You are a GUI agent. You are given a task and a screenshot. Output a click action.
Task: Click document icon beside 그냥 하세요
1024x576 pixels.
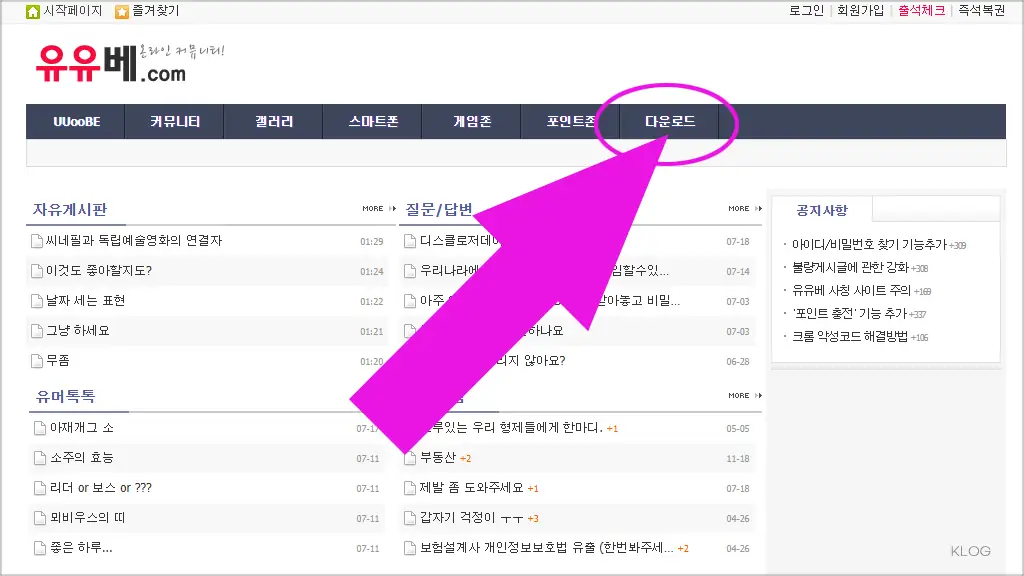coord(37,331)
